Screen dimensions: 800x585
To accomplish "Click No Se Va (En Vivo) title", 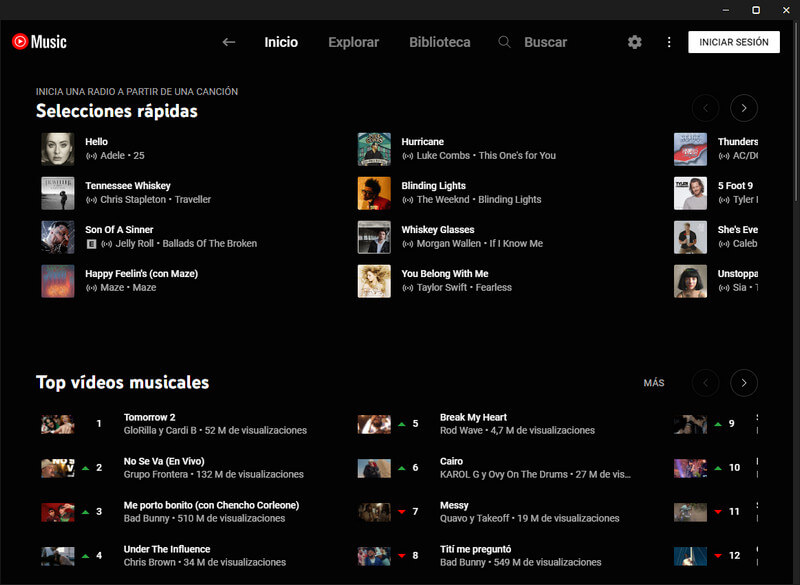I will pyautogui.click(x=164, y=461).
